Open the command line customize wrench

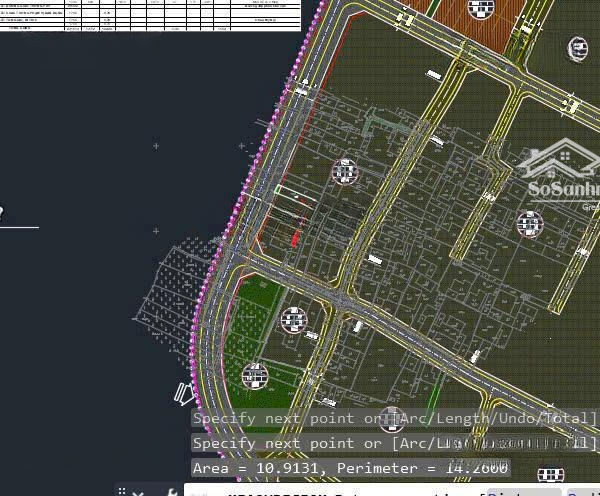171,491
